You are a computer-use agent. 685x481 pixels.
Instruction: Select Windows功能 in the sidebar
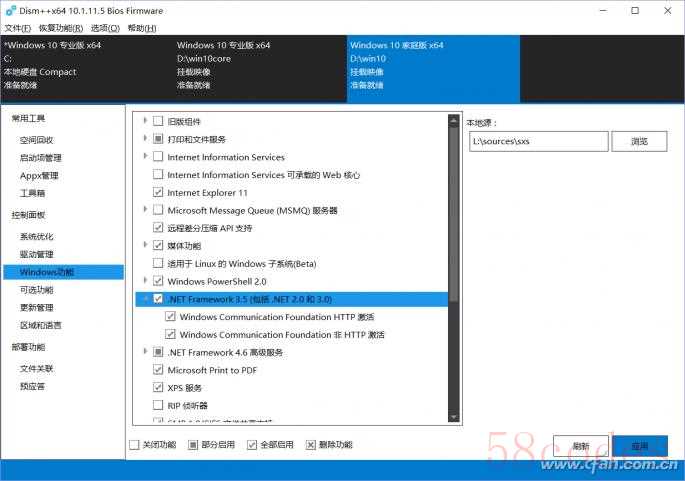click(x=63, y=272)
